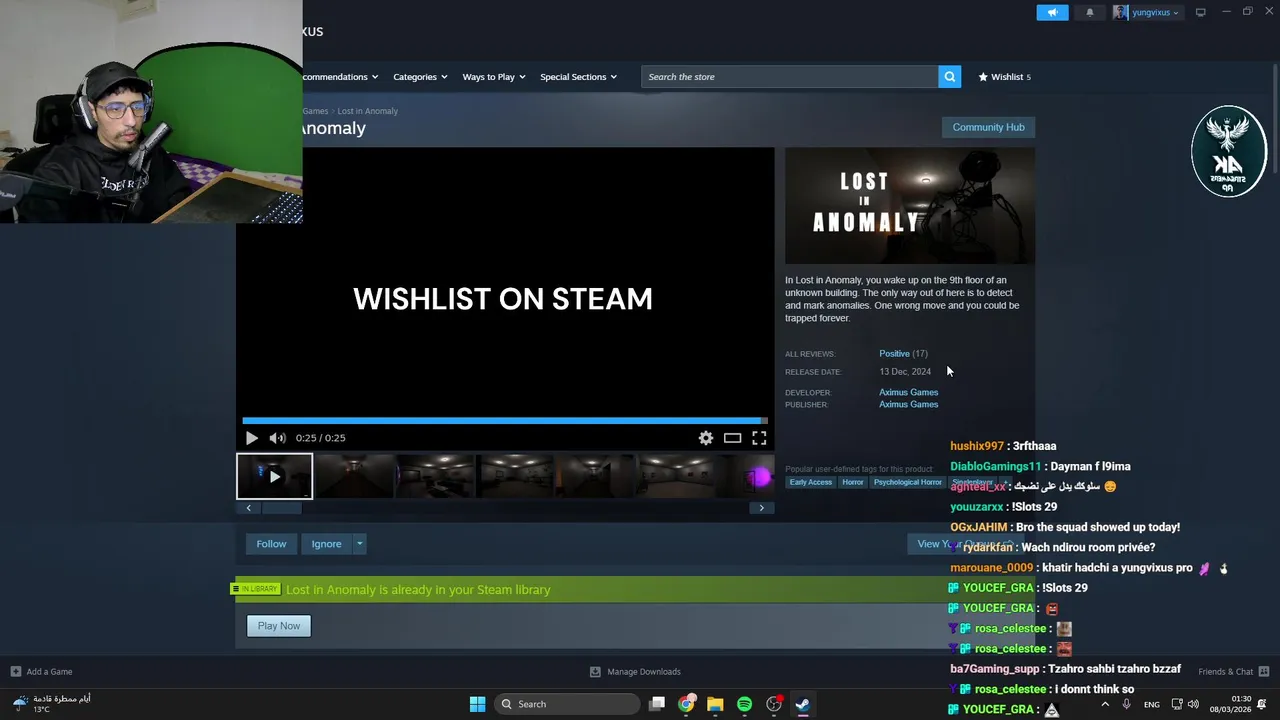The image size is (1280, 720).
Task: Click the store search magnifier button
Action: (x=949, y=77)
